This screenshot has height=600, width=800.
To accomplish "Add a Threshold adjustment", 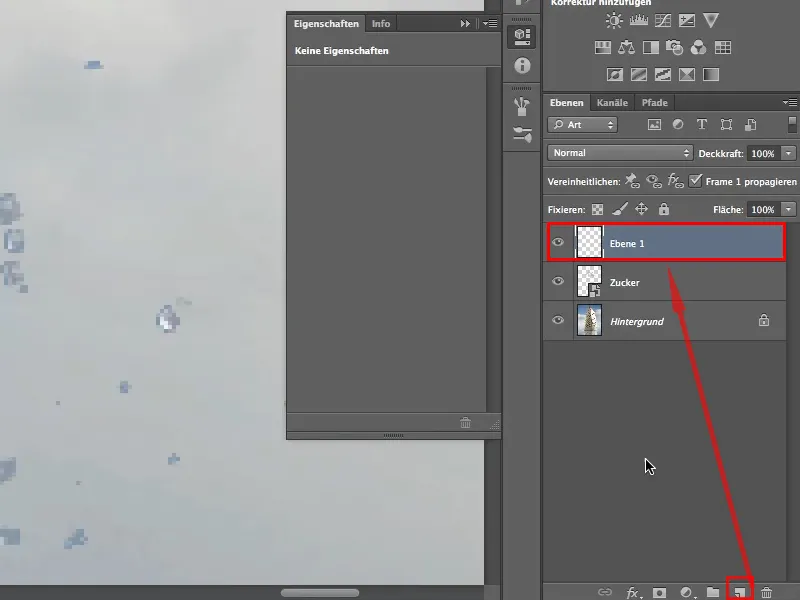I will tap(663, 74).
